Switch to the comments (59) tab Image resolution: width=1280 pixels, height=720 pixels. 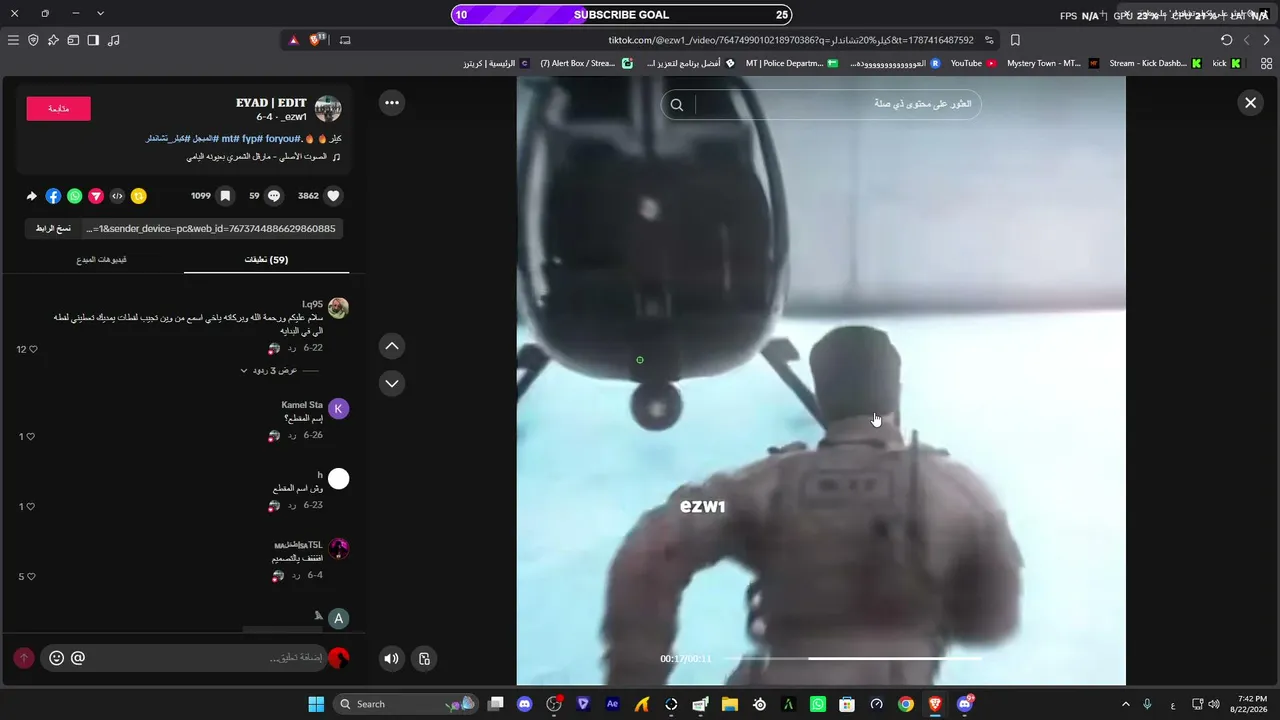click(267, 260)
